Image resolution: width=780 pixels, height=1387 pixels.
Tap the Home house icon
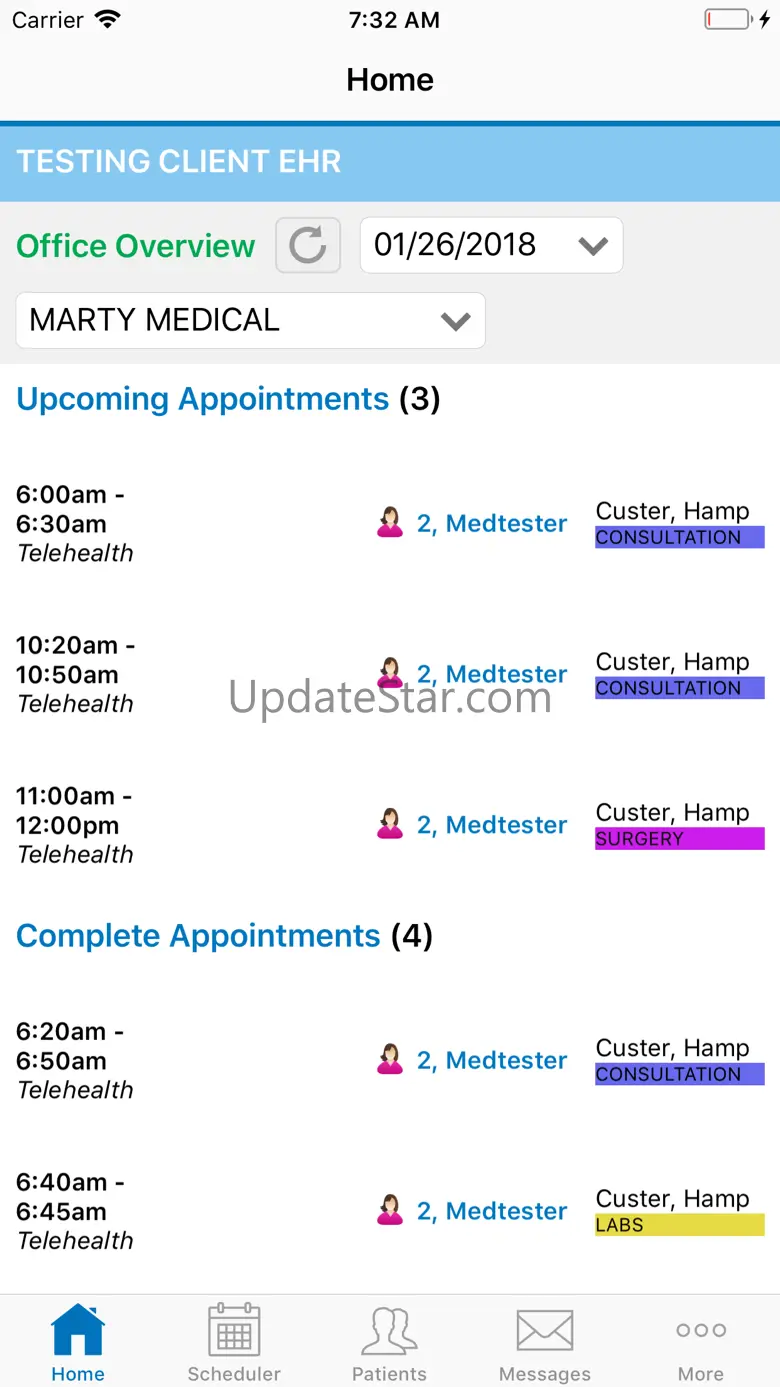(78, 1331)
